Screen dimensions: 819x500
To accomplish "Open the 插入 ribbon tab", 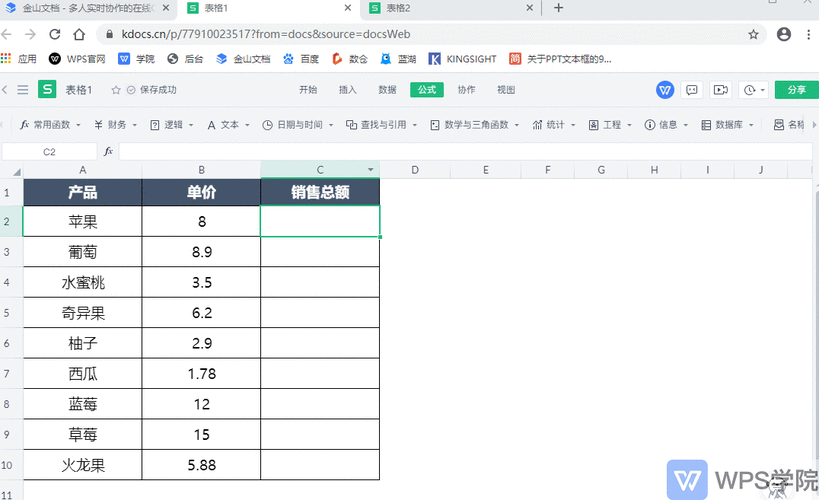I will pos(347,90).
